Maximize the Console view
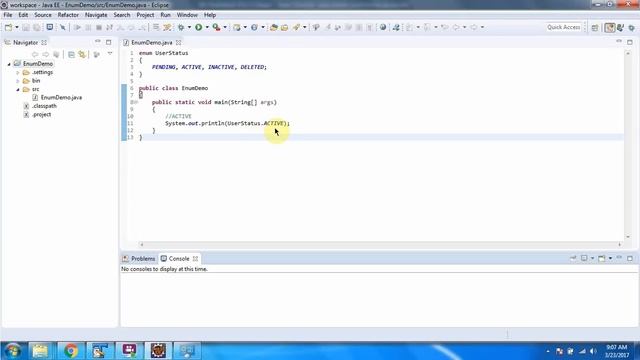The image size is (640, 360). (x=630, y=258)
